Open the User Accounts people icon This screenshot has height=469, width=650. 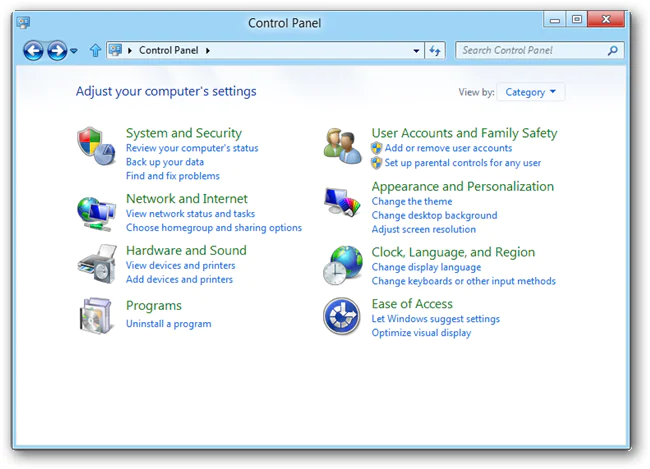click(x=342, y=146)
